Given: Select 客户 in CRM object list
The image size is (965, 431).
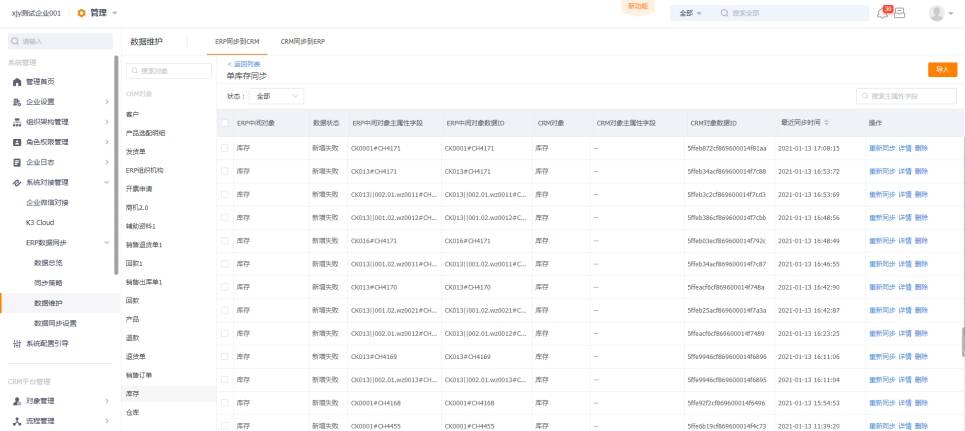Looking at the screenshot, I should (x=132, y=115).
